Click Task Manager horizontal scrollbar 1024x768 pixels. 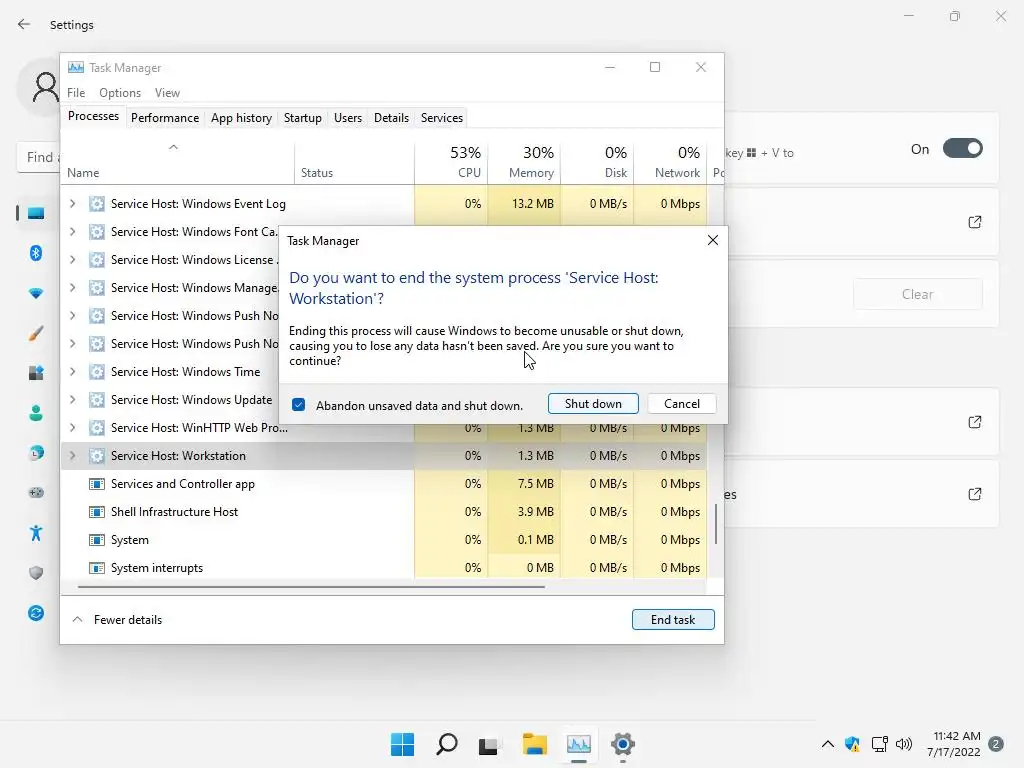(311, 587)
